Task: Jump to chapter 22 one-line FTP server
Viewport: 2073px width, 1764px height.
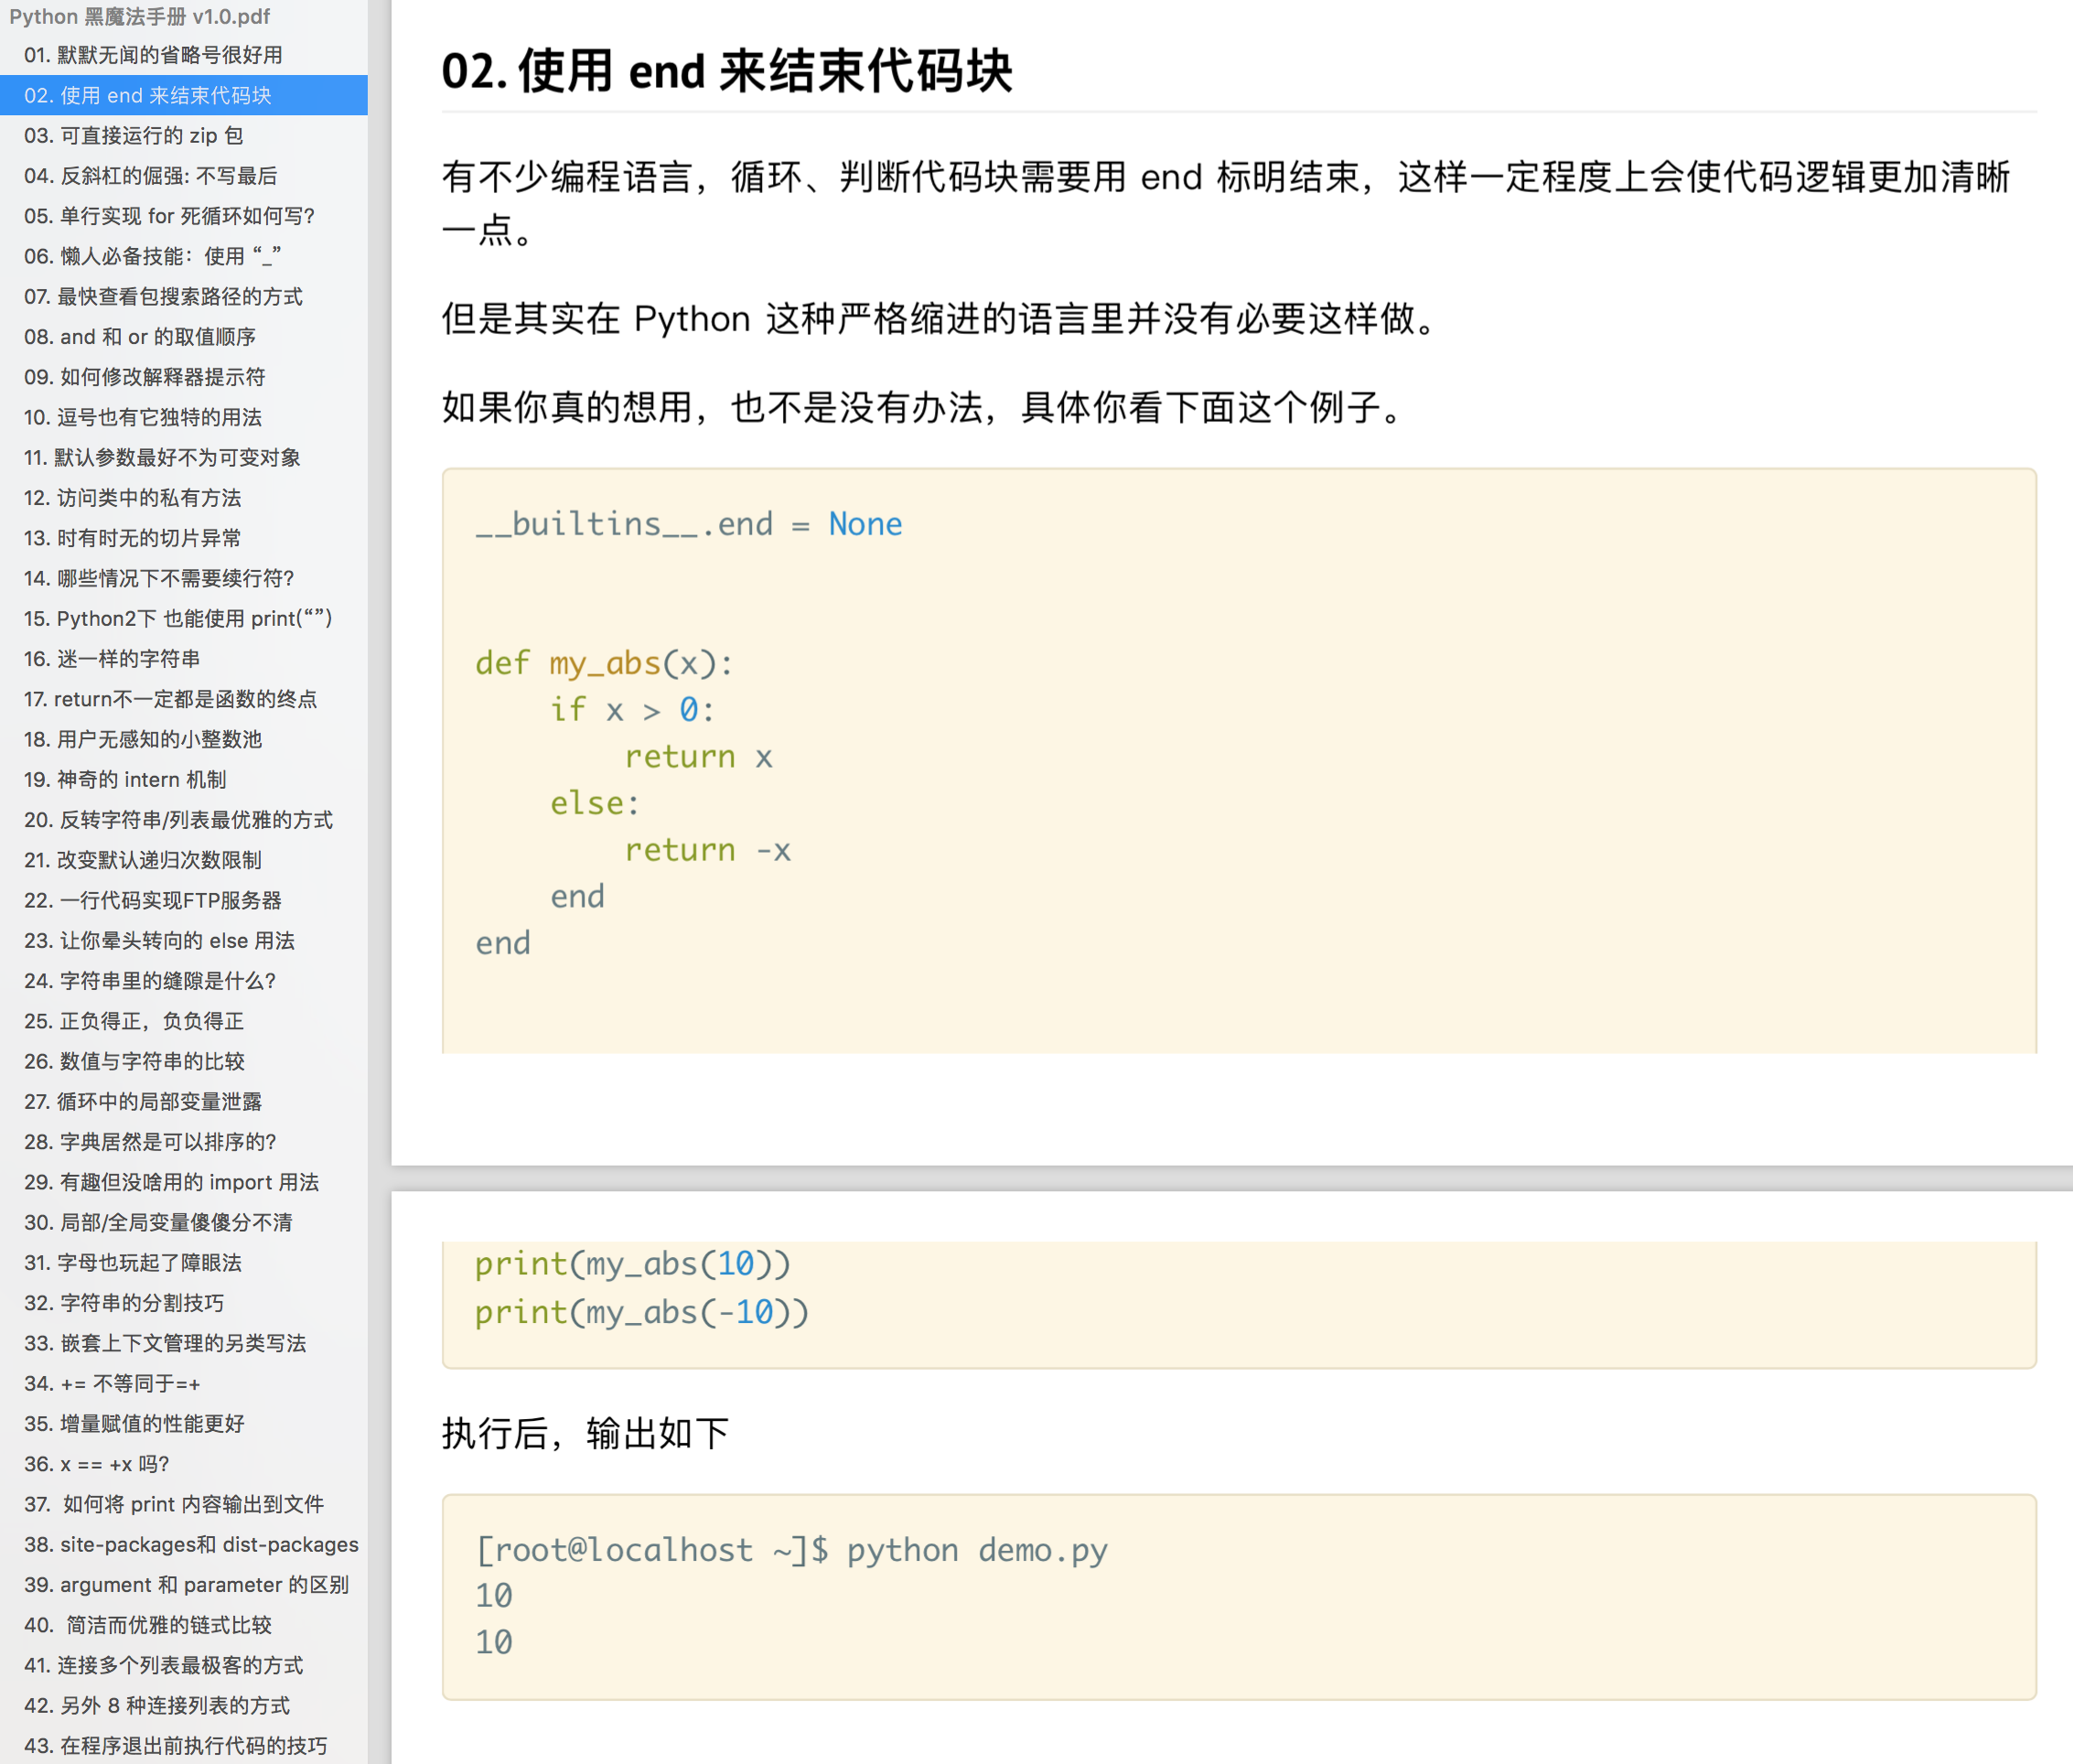Action: pos(152,900)
